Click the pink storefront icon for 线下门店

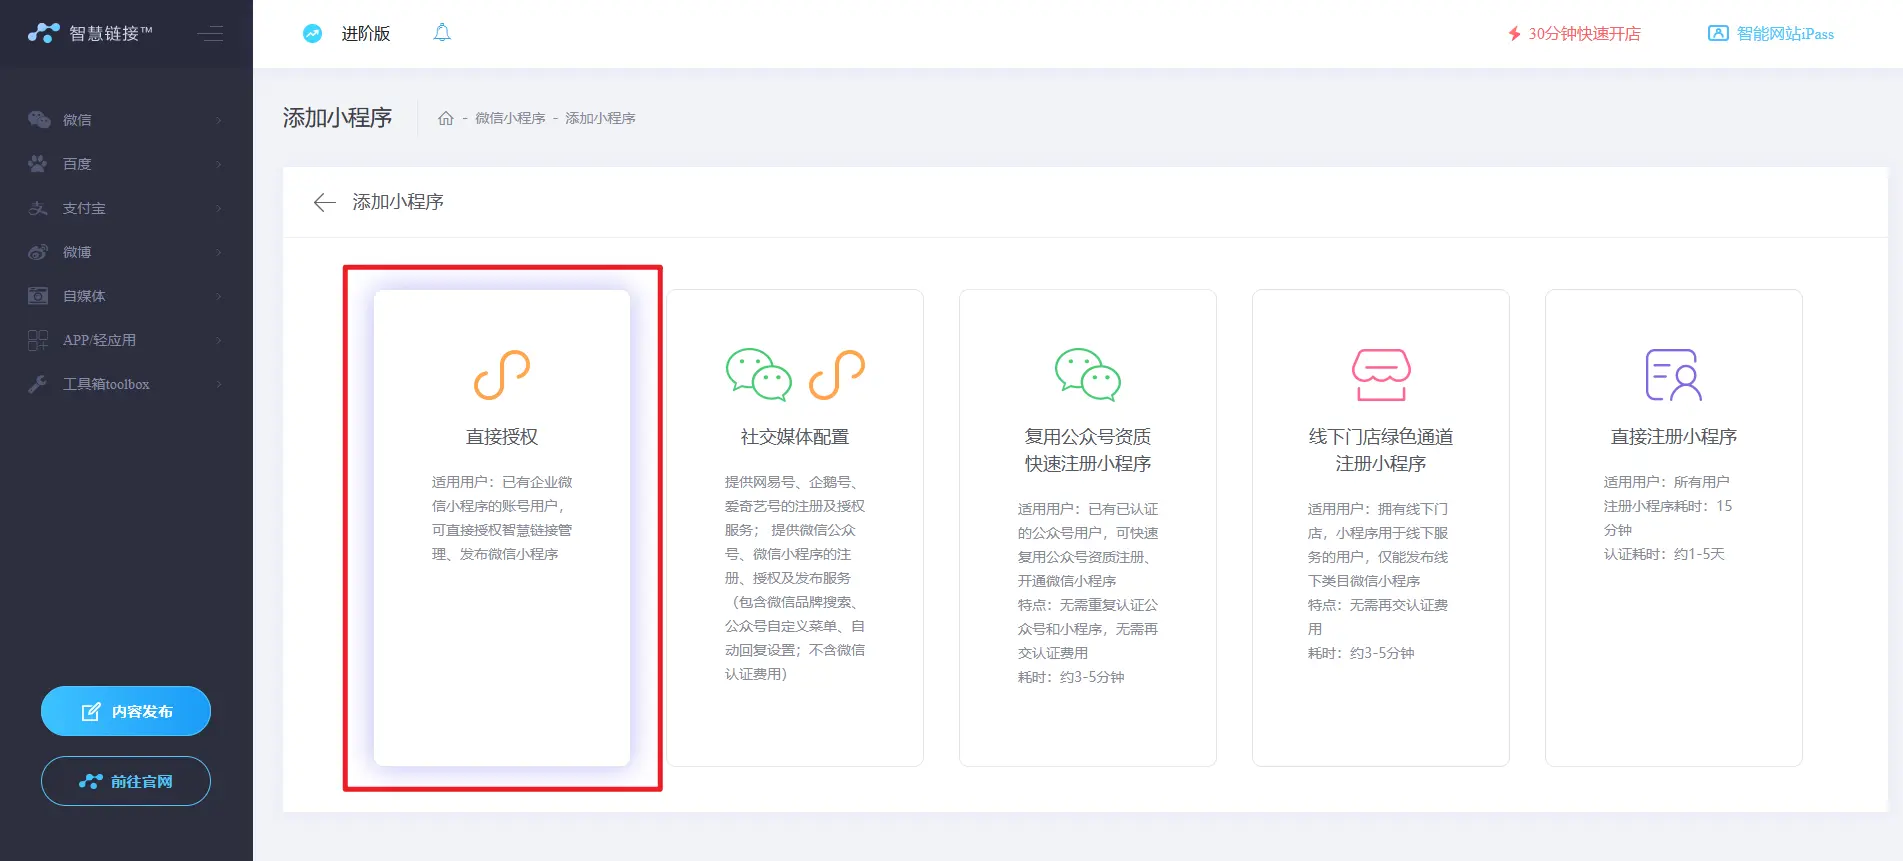click(1381, 375)
